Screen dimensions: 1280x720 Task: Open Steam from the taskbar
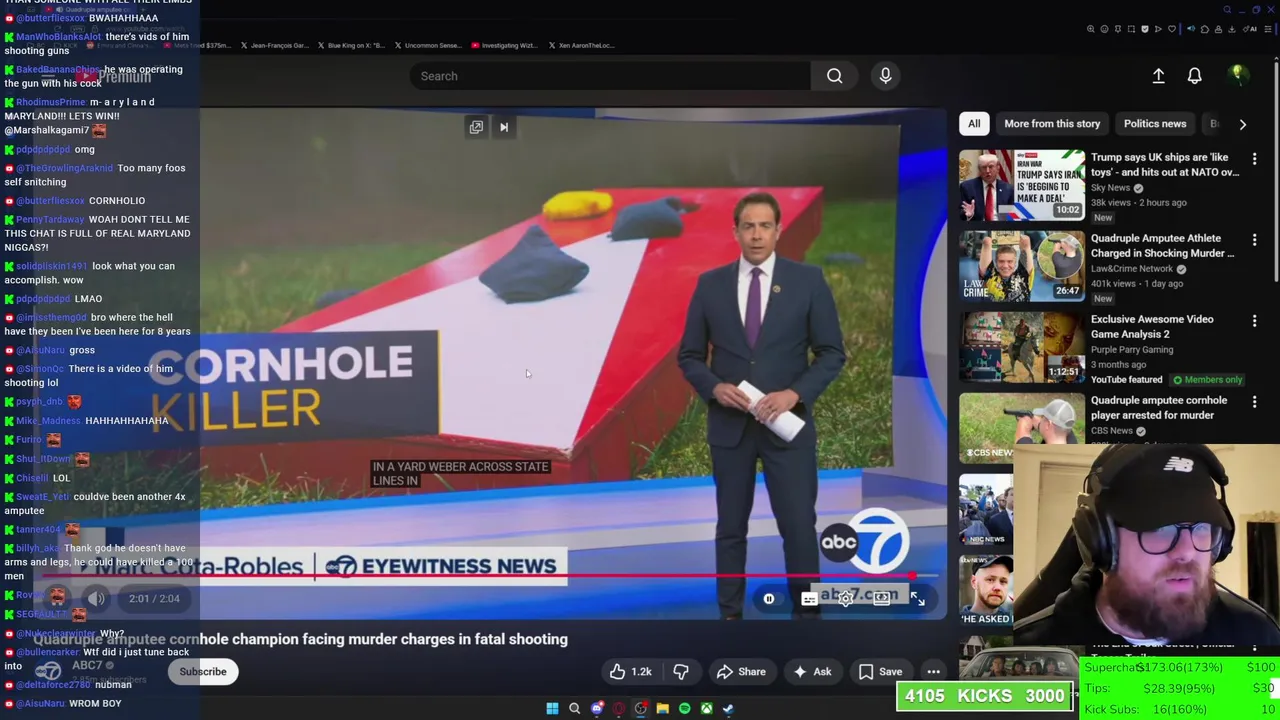pyautogui.click(x=728, y=709)
